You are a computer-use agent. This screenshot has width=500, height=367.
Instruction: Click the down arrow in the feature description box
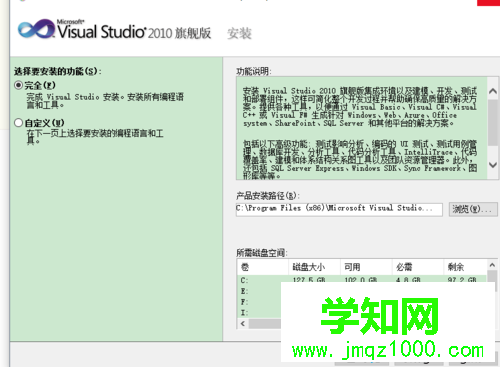coord(493,165)
